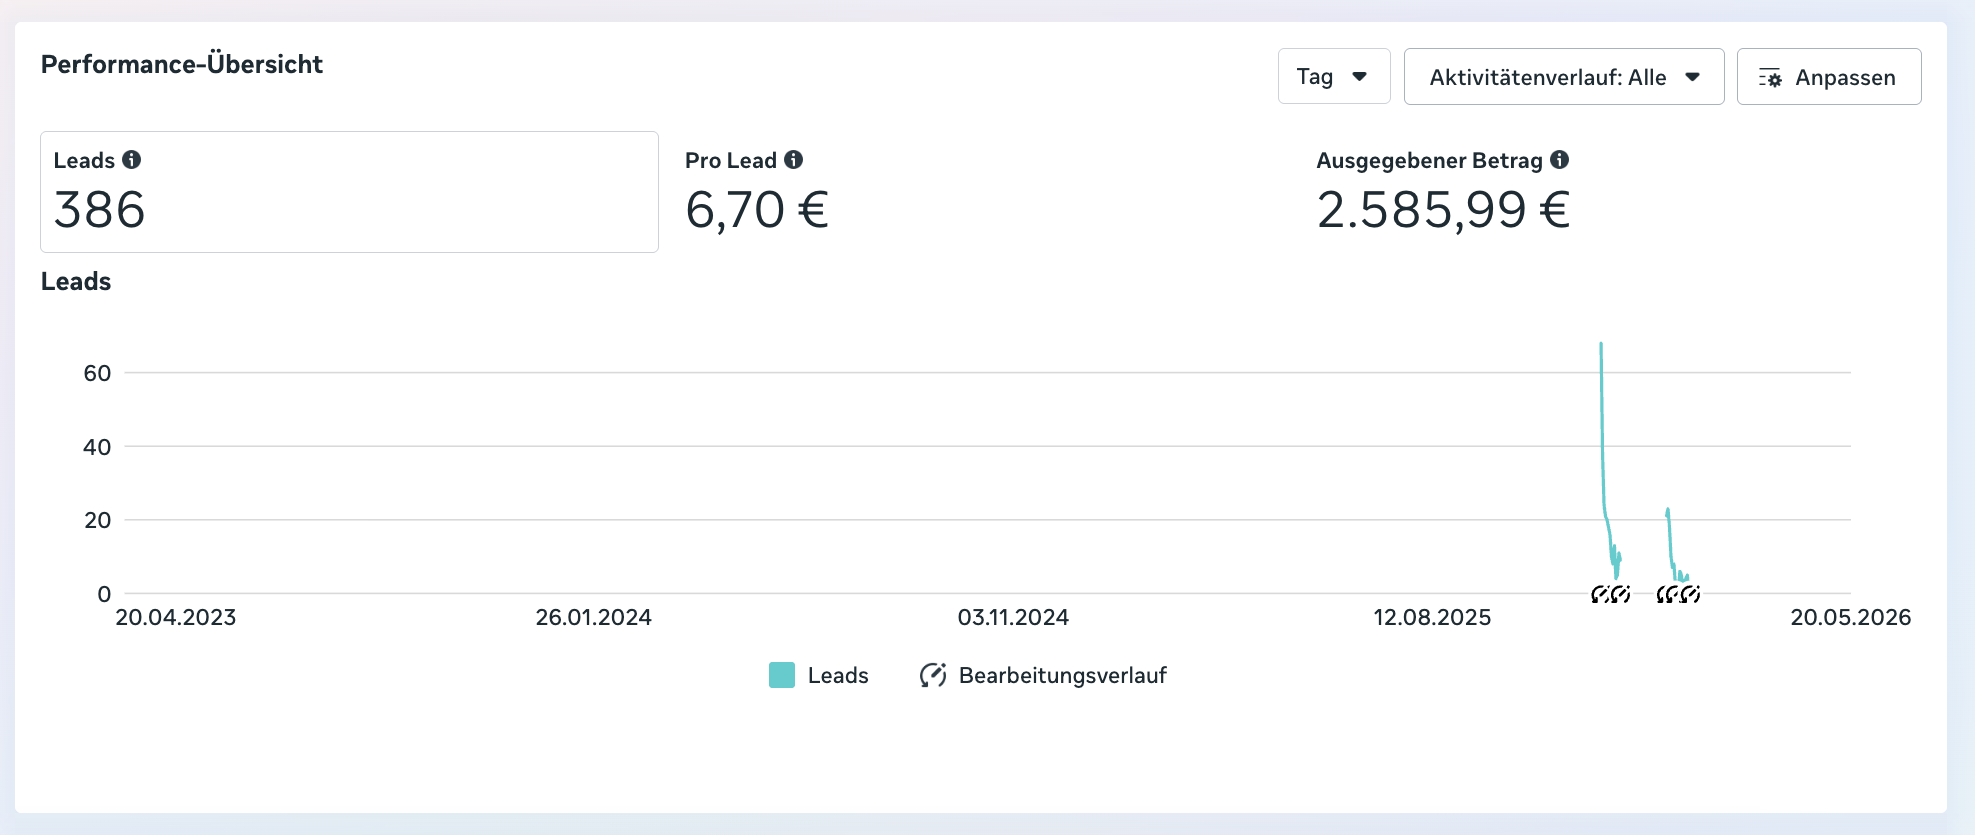This screenshot has width=1975, height=835.
Task: Click the info icon beside Ausgegebener Betrag
Action: point(1560,160)
